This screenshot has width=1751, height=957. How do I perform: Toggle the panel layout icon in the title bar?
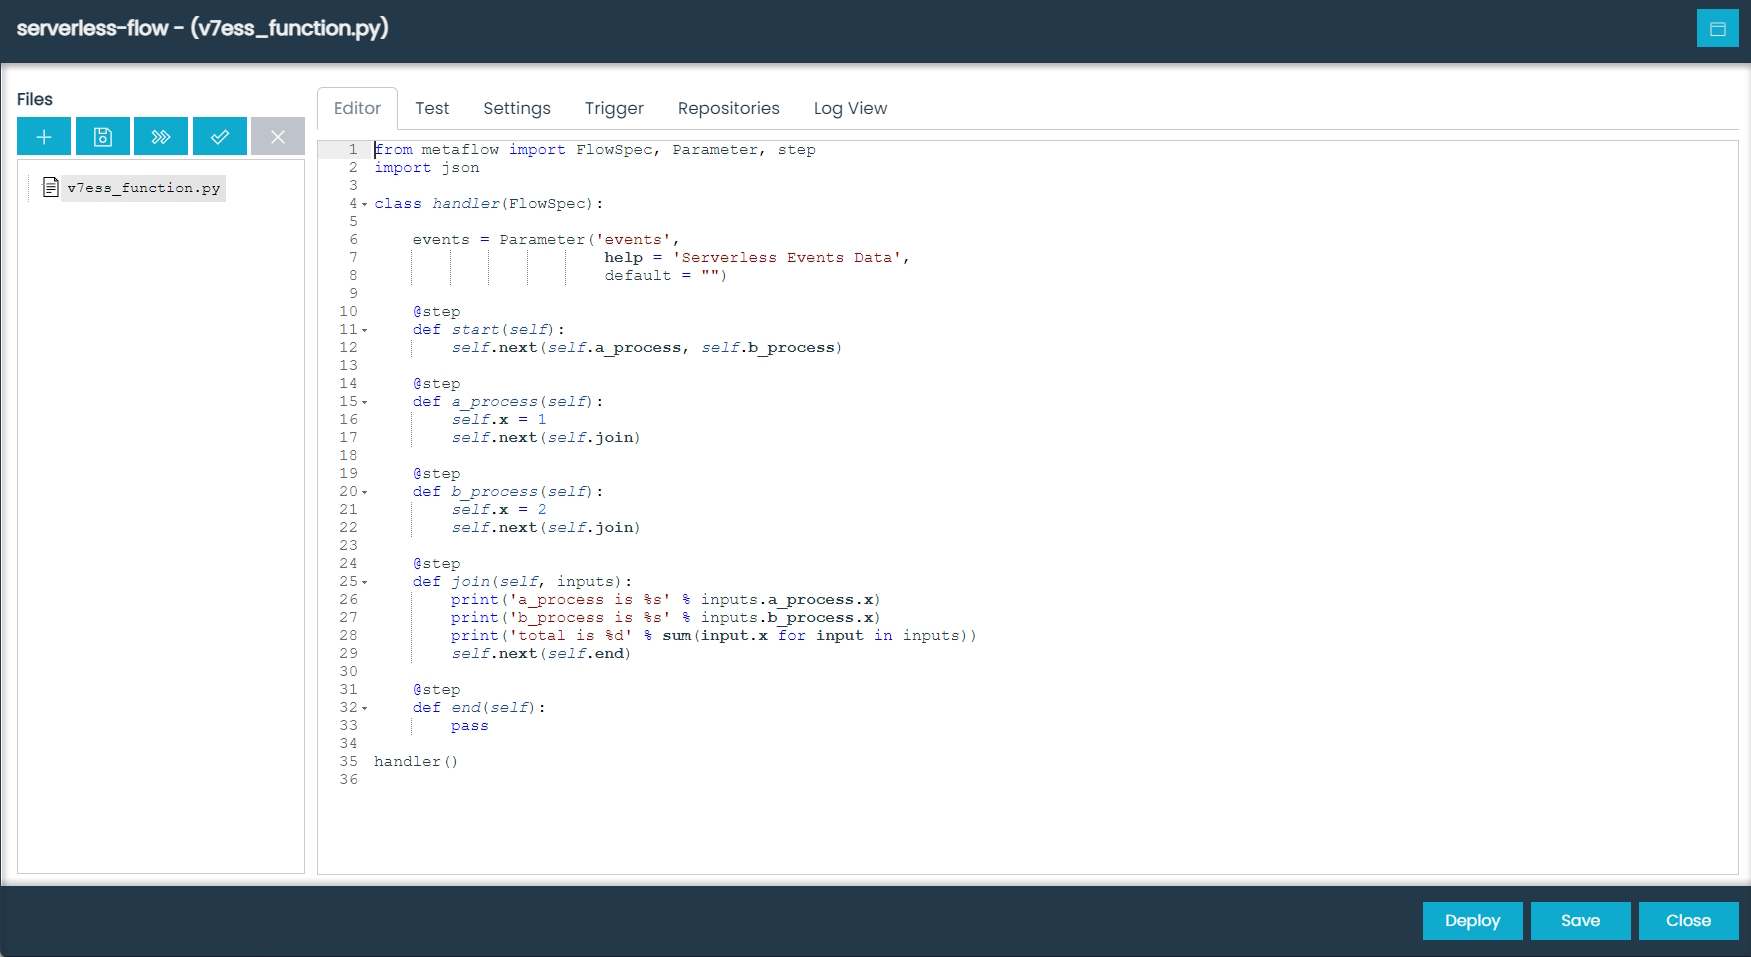[1718, 28]
